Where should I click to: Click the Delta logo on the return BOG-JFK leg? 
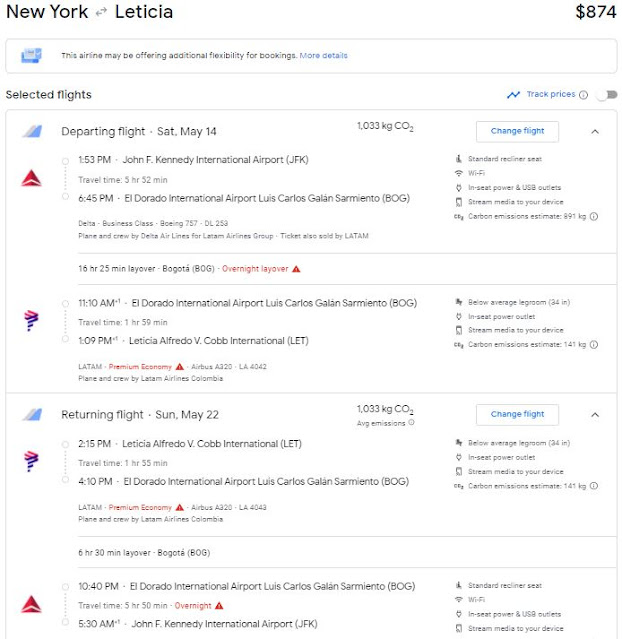point(31,604)
